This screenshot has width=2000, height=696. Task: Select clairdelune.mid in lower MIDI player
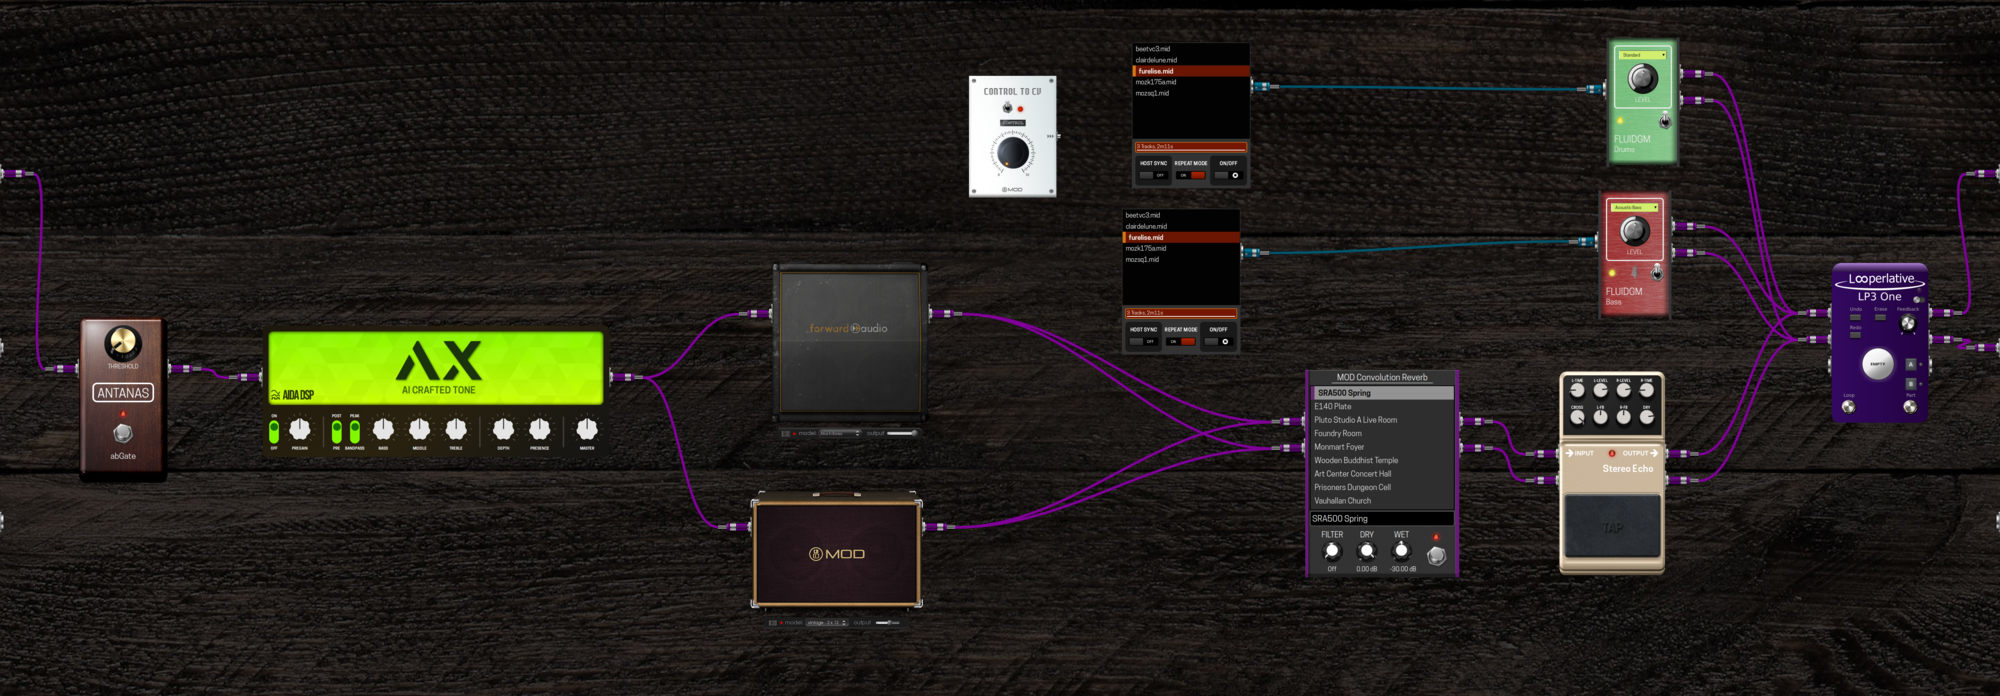coord(1181,226)
